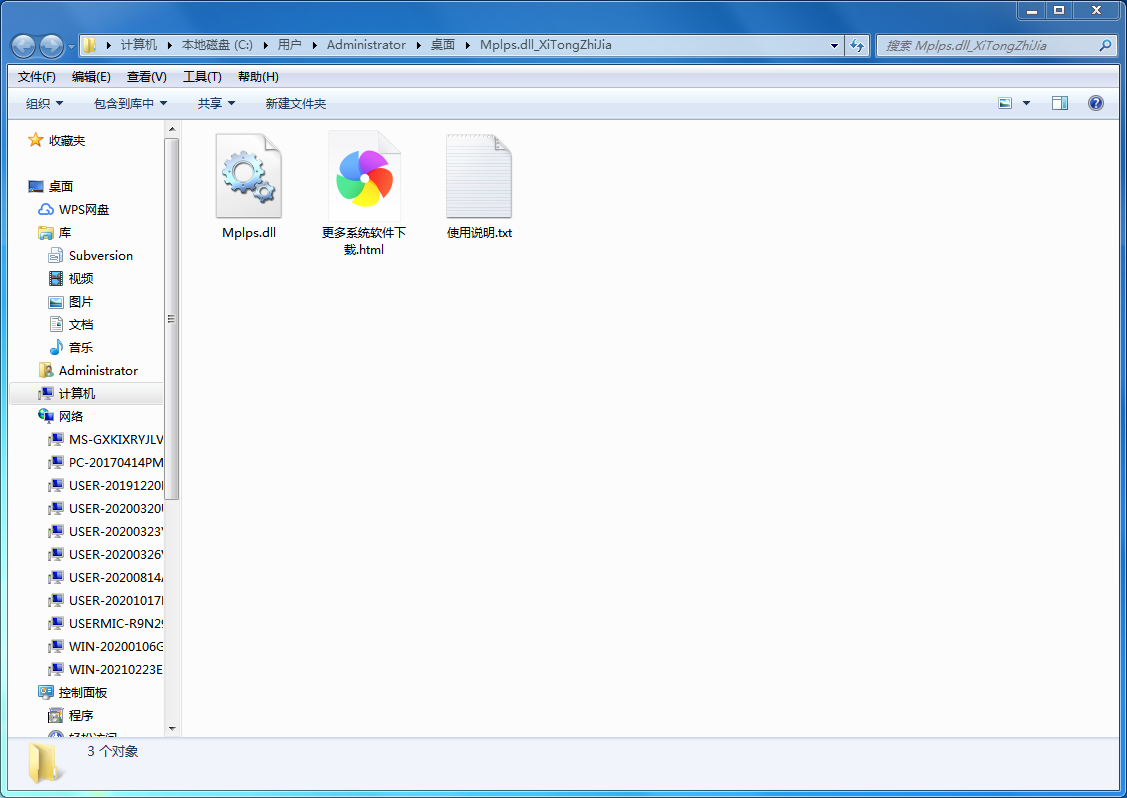The width and height of the screenshot is (1127, 798).
Task: Select PC-20170414PM network computer
Action: (115, 462)
